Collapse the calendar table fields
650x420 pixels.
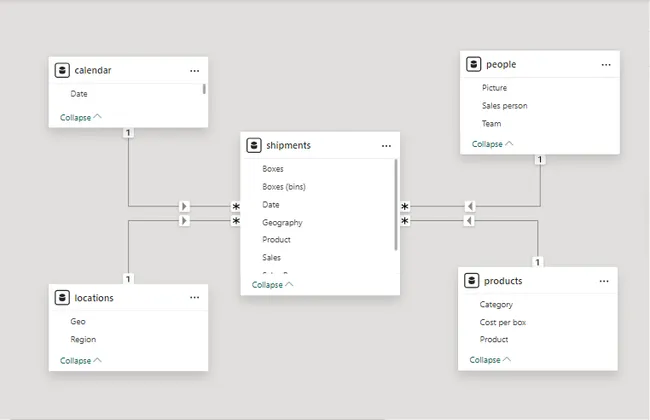pyautogui.click(x=81, y=117)
